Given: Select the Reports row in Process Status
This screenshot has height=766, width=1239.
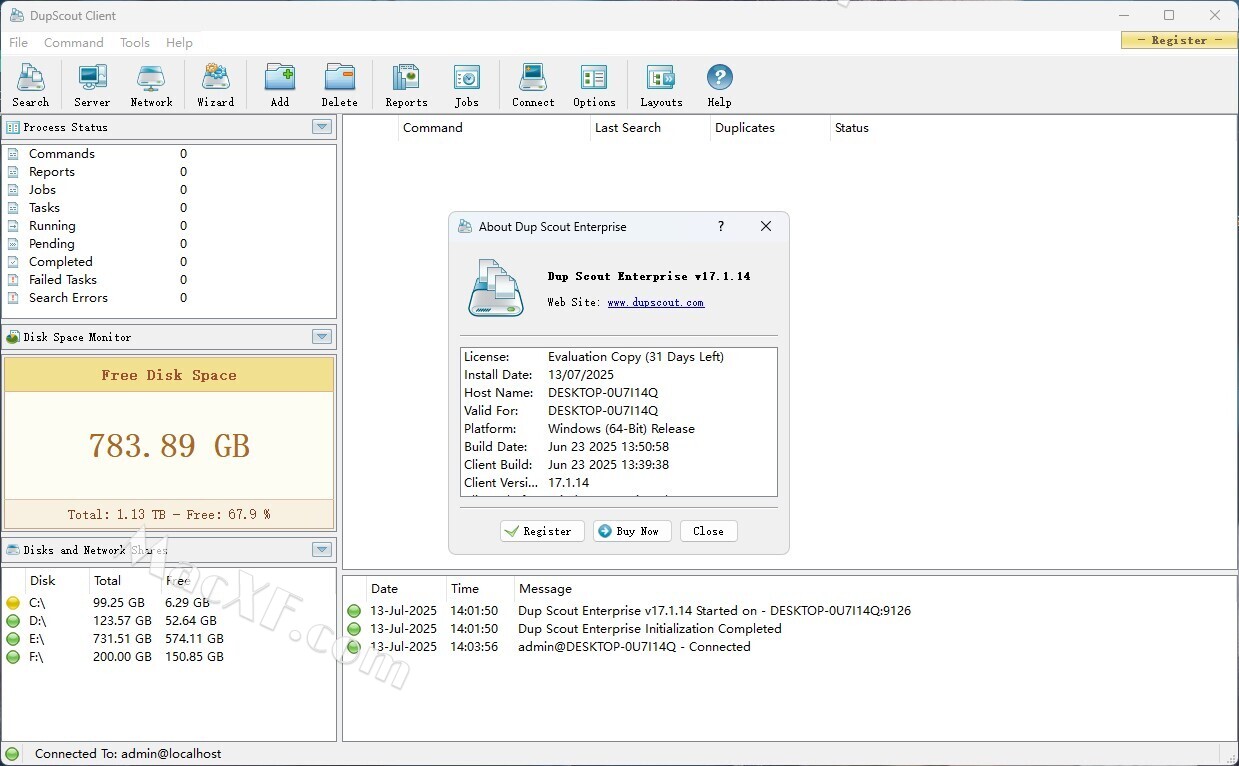Looking at the screenshot, I should tap(170, 172).
